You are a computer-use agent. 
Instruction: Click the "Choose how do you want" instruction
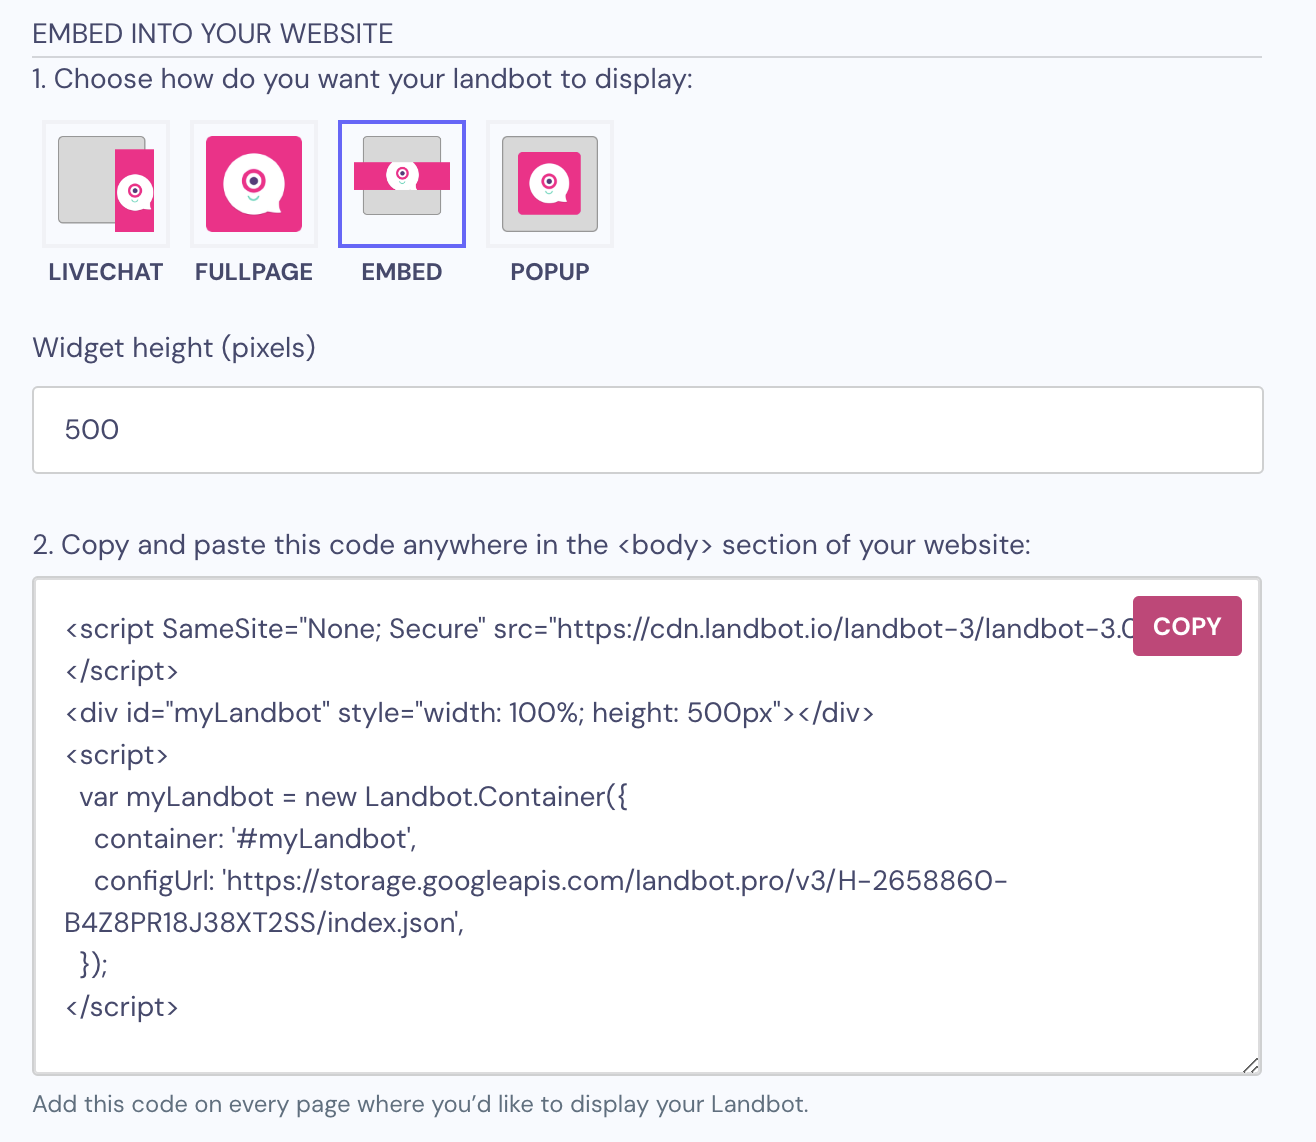click(363, 79)
